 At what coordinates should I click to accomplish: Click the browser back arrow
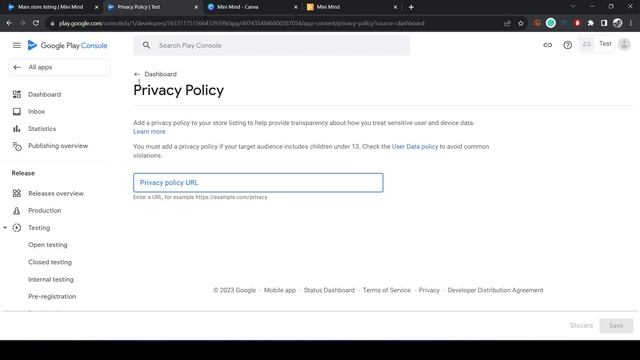pyautogui.click(x=9, y=23)
